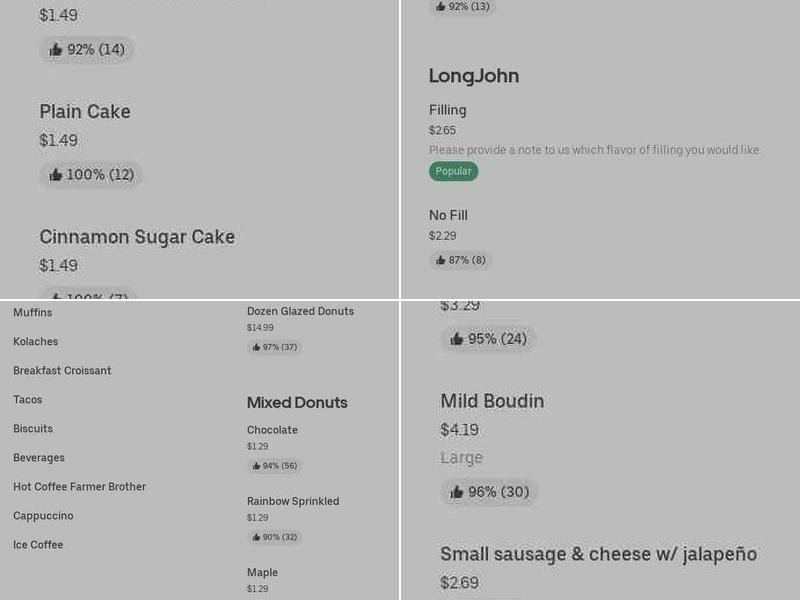Viewport: 800px width, 600px height.
Task: Choose the Maple donut
Action: [x=262, y=572]
